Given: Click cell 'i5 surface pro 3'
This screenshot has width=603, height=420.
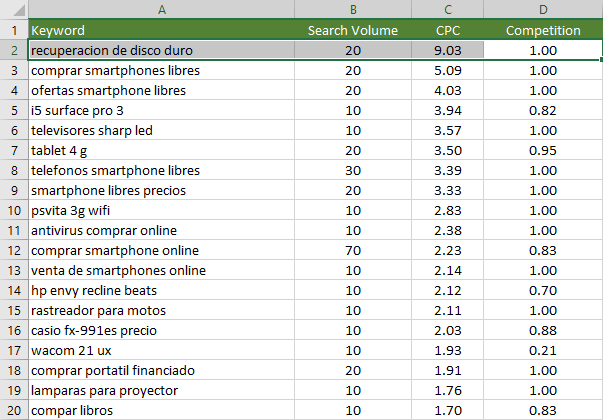Looking at the screenshot, I should (x=162, y=110).
